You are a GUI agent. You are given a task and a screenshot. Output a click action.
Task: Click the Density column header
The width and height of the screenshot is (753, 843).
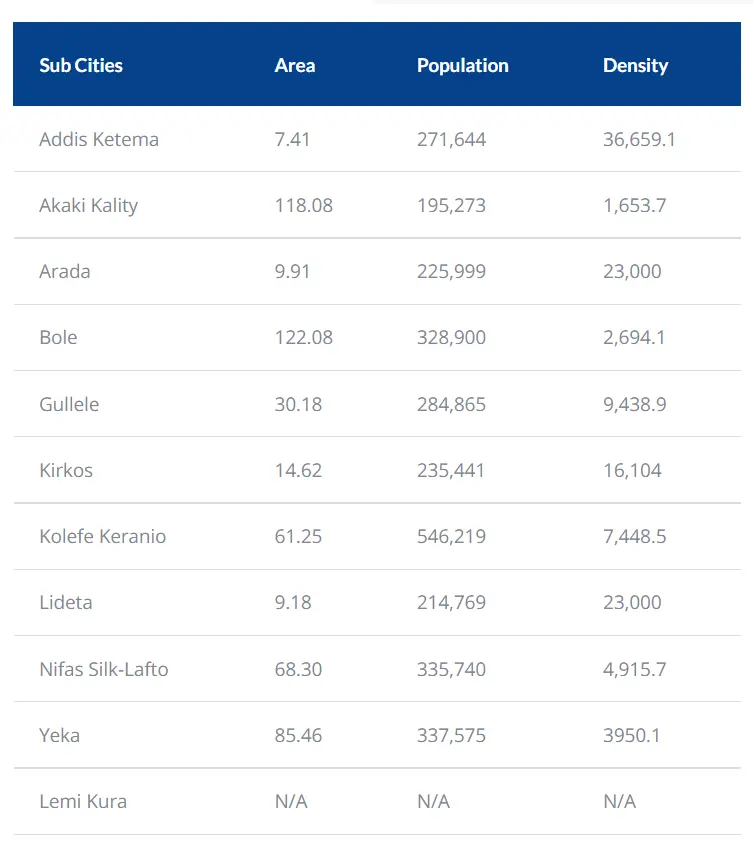point(635,66)
